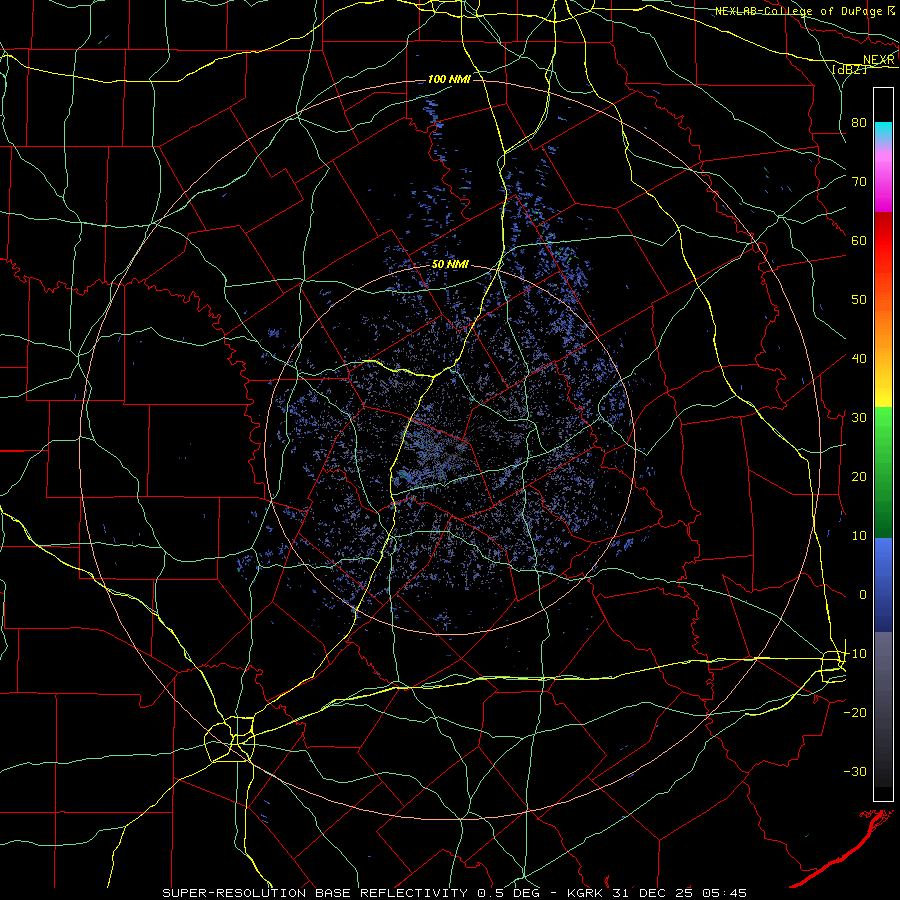Click the cyan segment of the dBZ color bar
Image resolution: width=900 pixels, height=900 pixels.
click(883, 130)
